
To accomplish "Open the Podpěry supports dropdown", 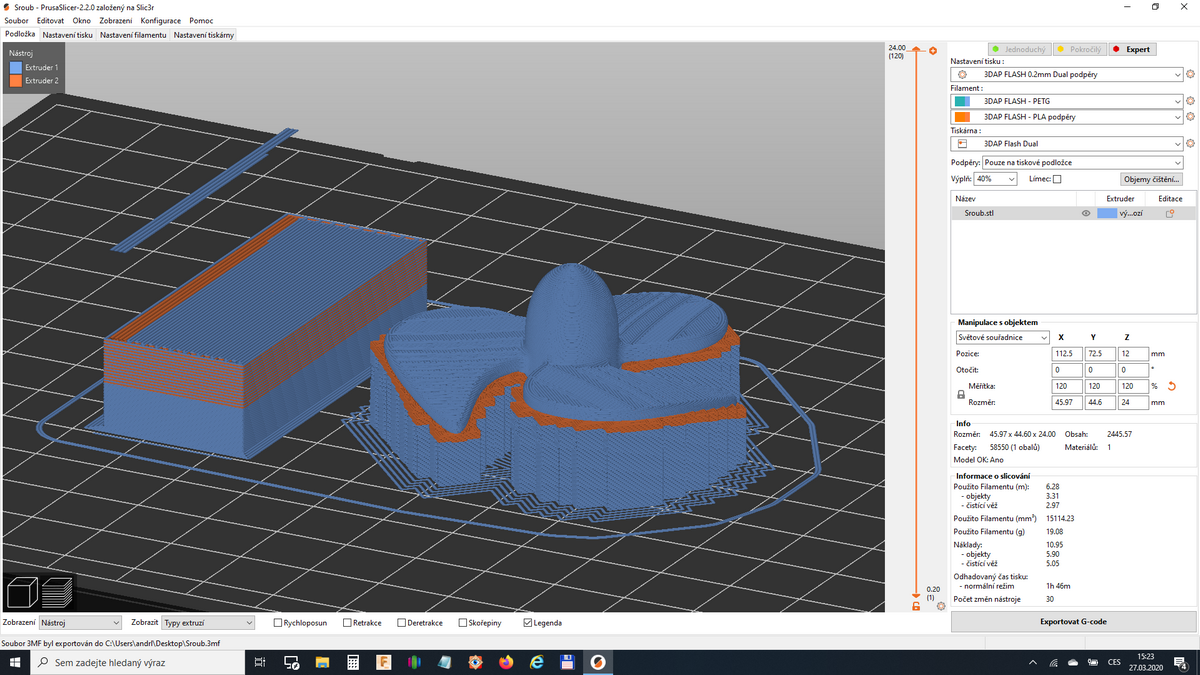I will point(1082,162).
